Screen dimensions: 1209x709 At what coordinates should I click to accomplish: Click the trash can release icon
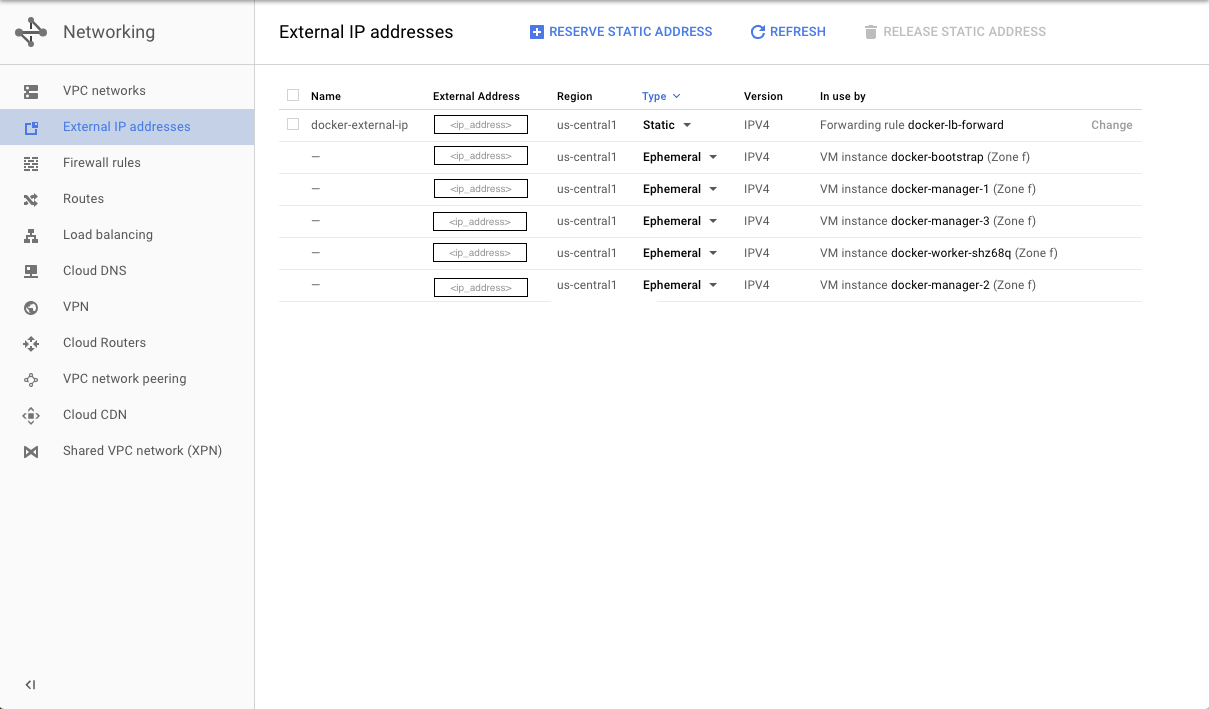click(x=871, y=32)
